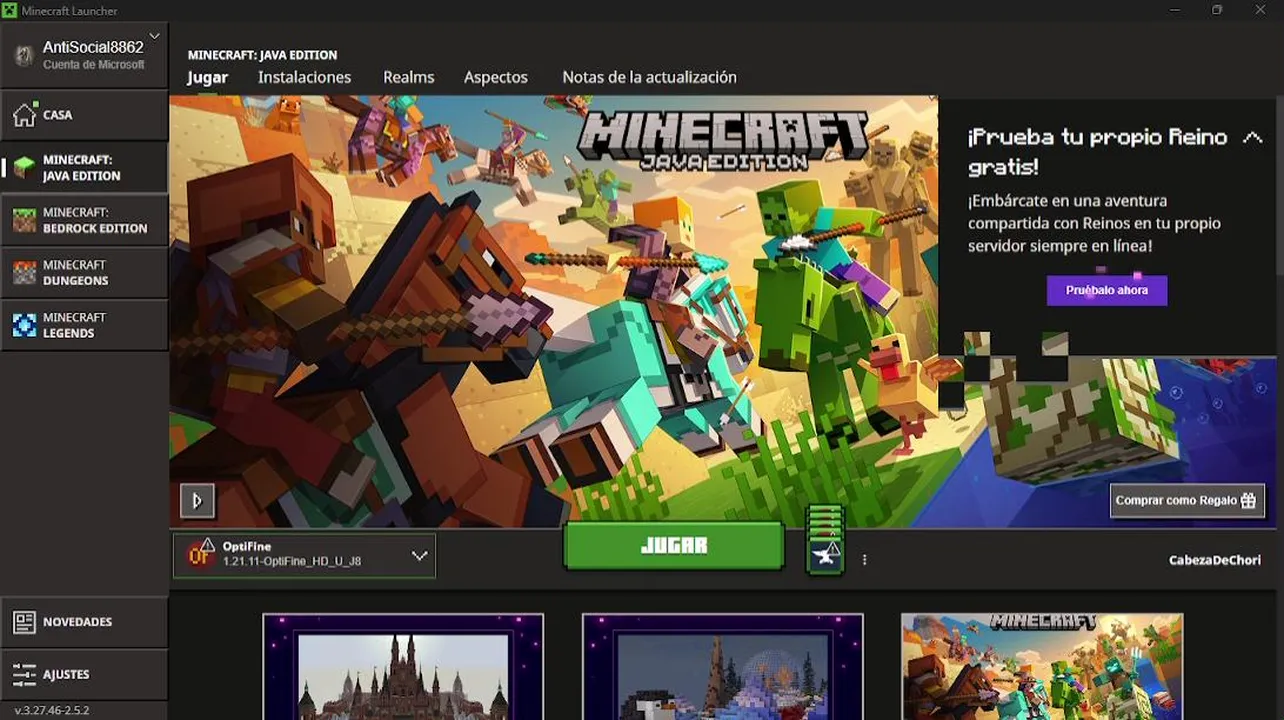Click the play-video button on banner

(x=197, y=500)
